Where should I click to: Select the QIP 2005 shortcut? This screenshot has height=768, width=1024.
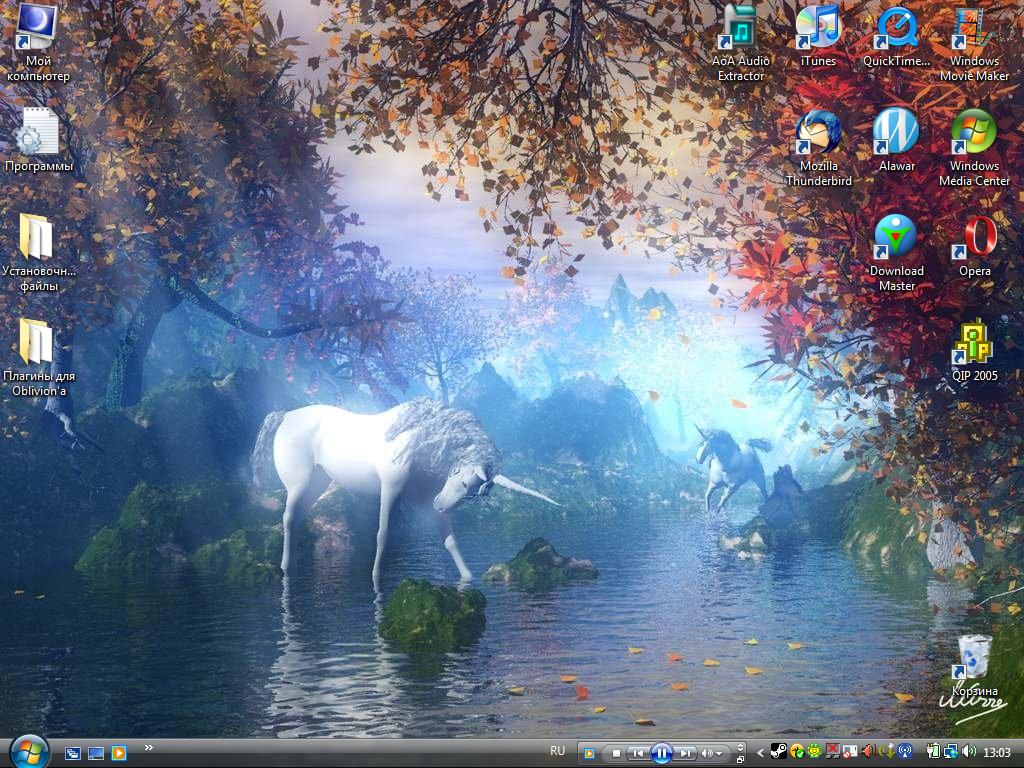click(x=974, y=351)
